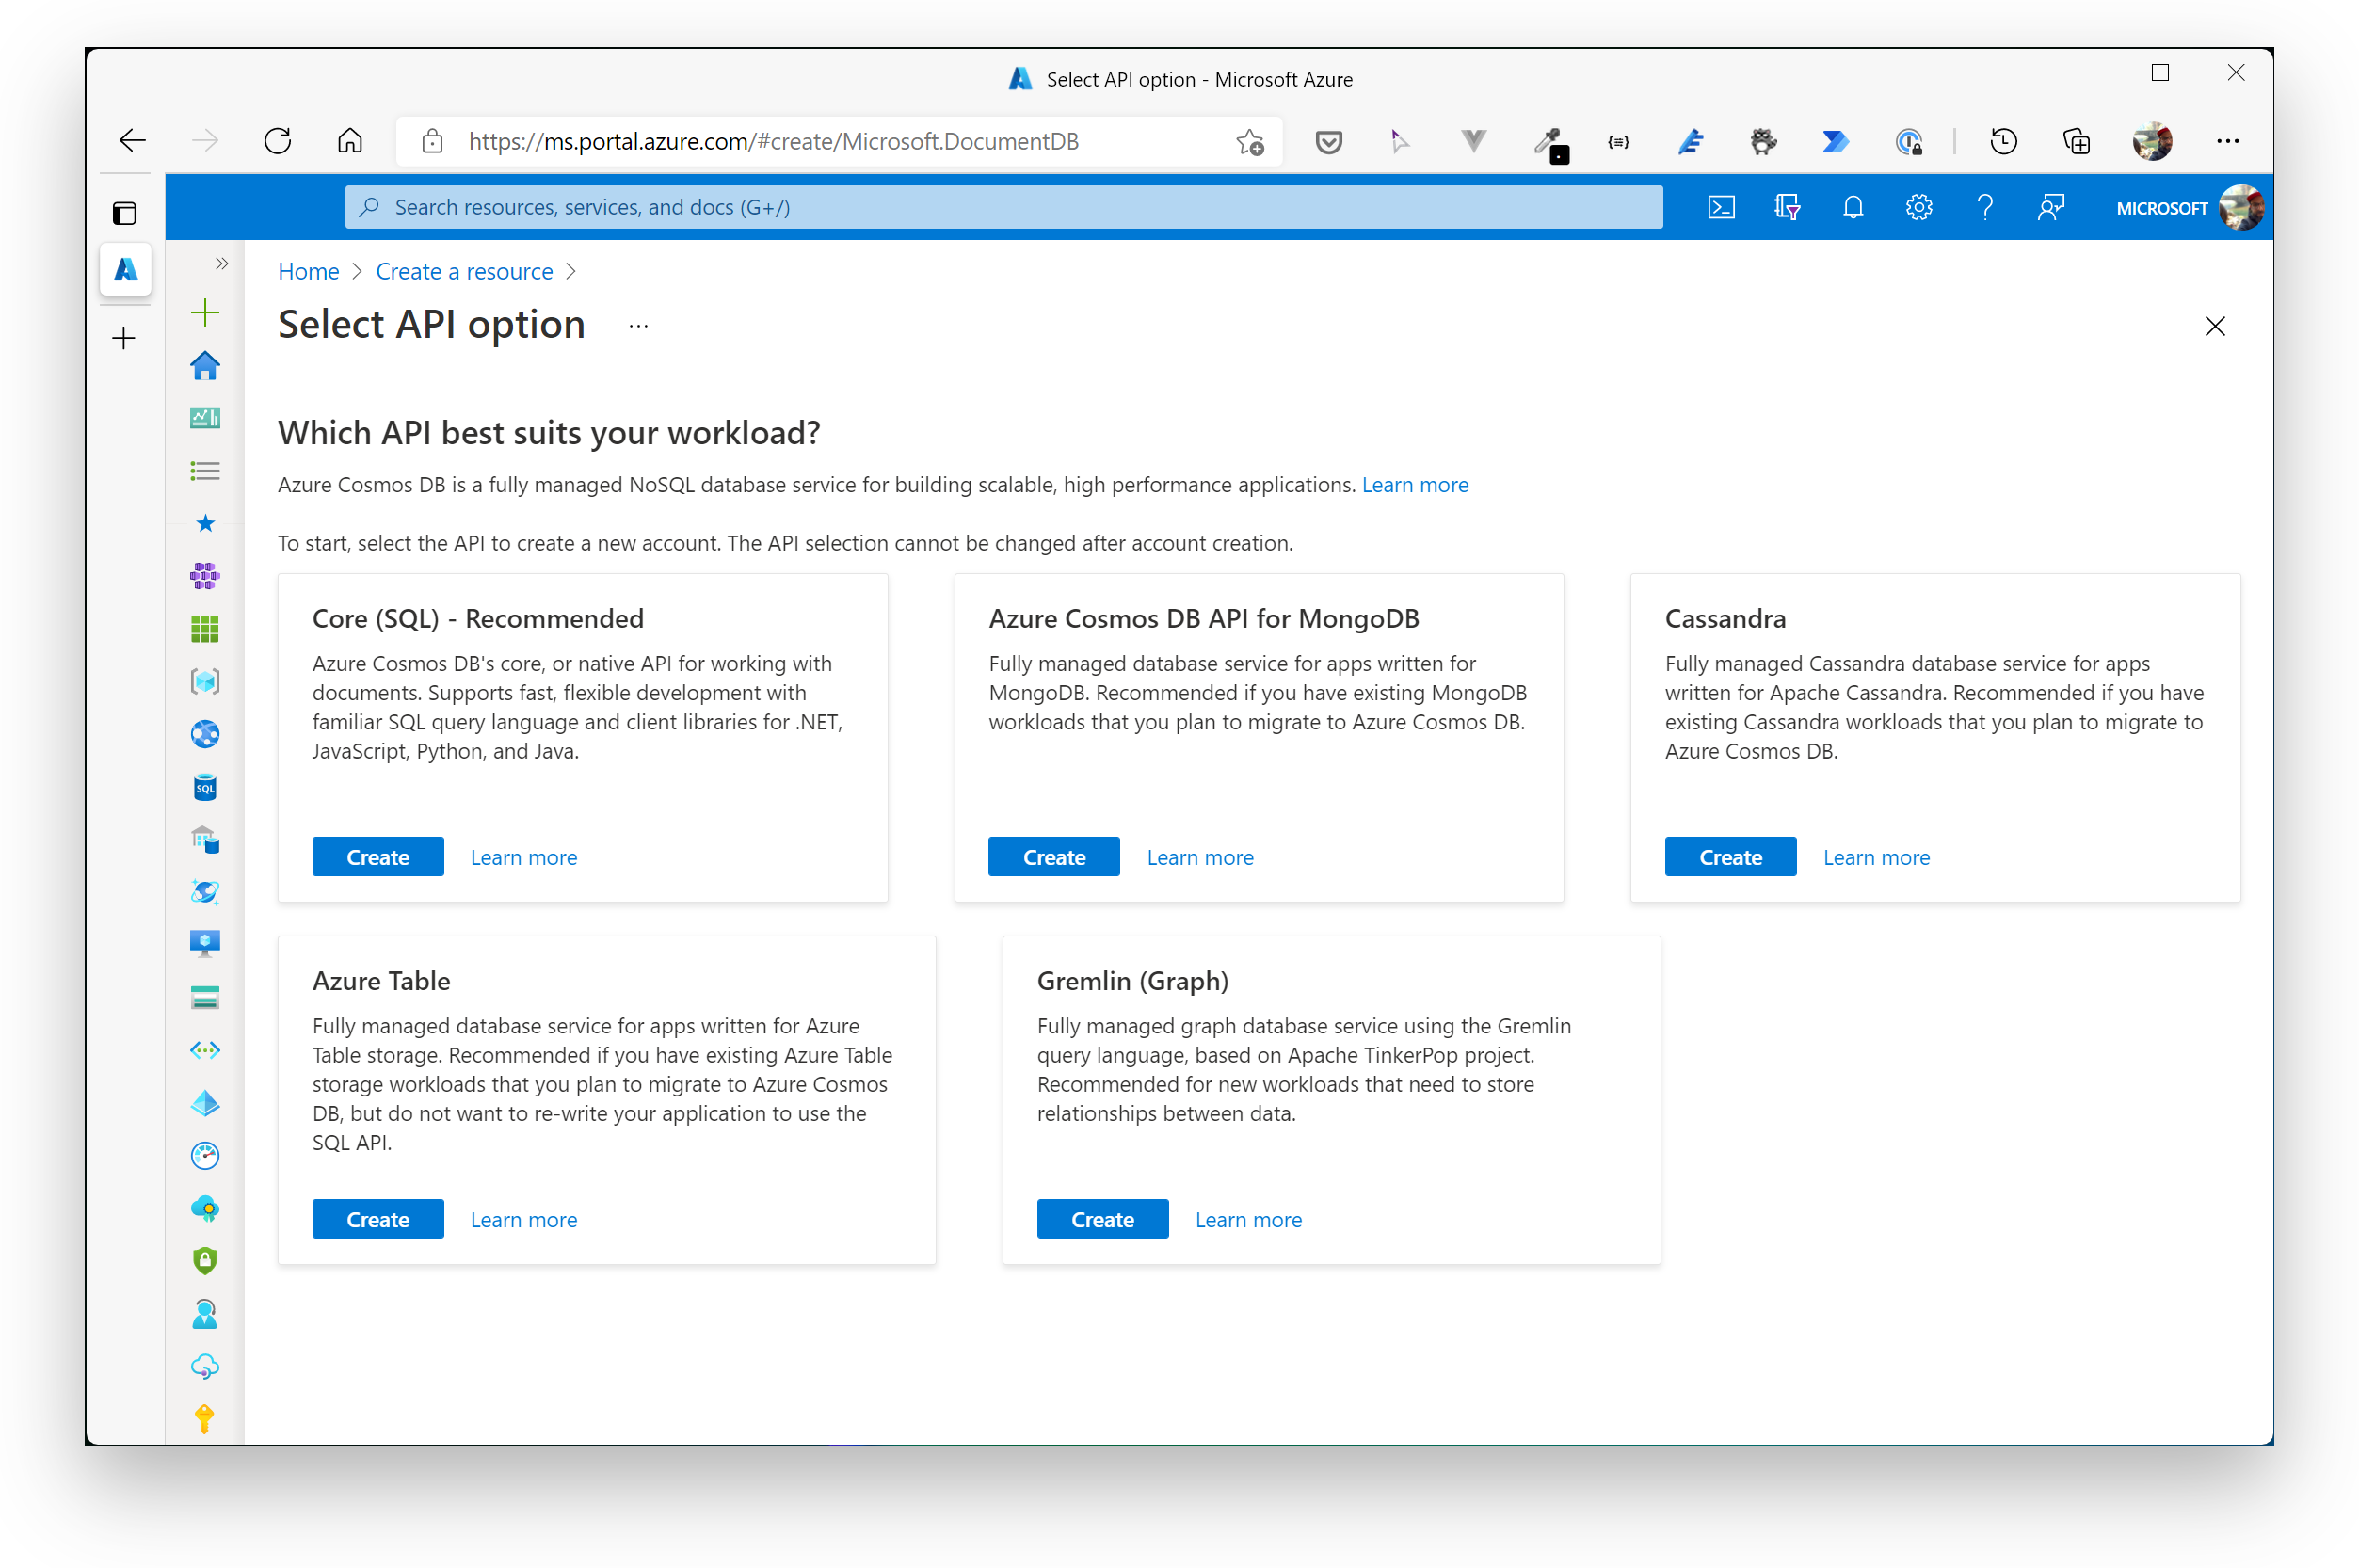
Task: Open All resources green grid icon
Action: [205, 629]
